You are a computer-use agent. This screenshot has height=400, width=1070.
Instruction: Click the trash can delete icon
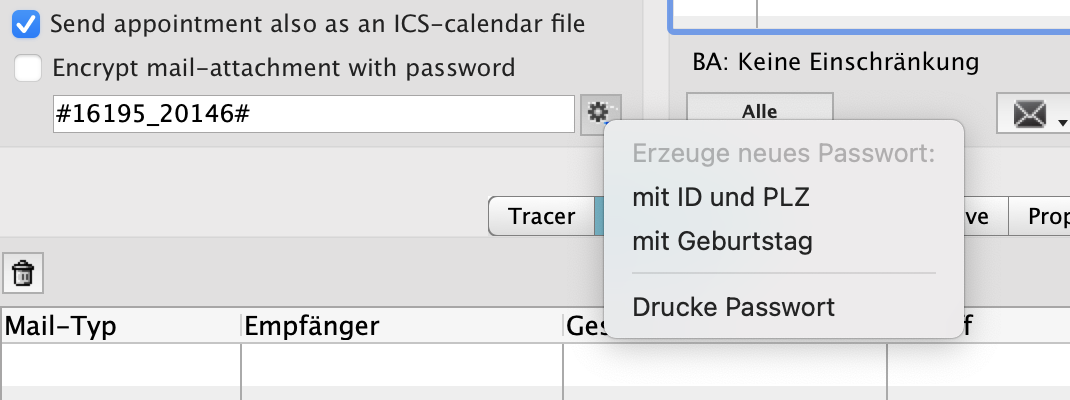pos(23,273)
